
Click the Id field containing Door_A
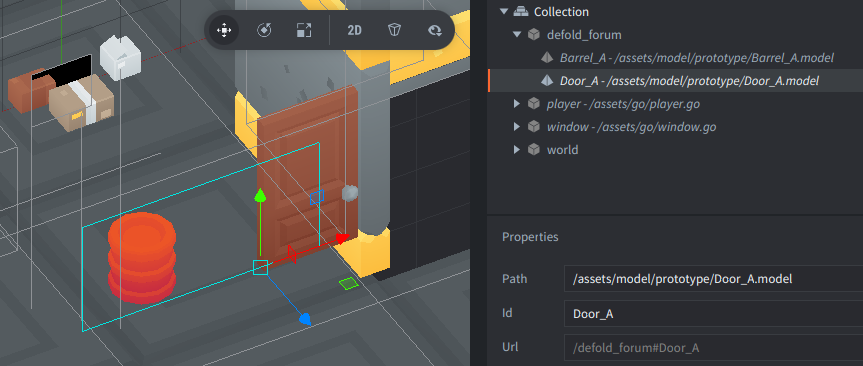[x=713, y=314]
